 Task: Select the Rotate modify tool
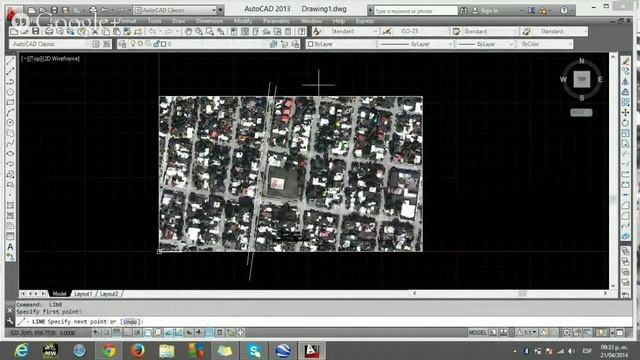tap(625, 123)
